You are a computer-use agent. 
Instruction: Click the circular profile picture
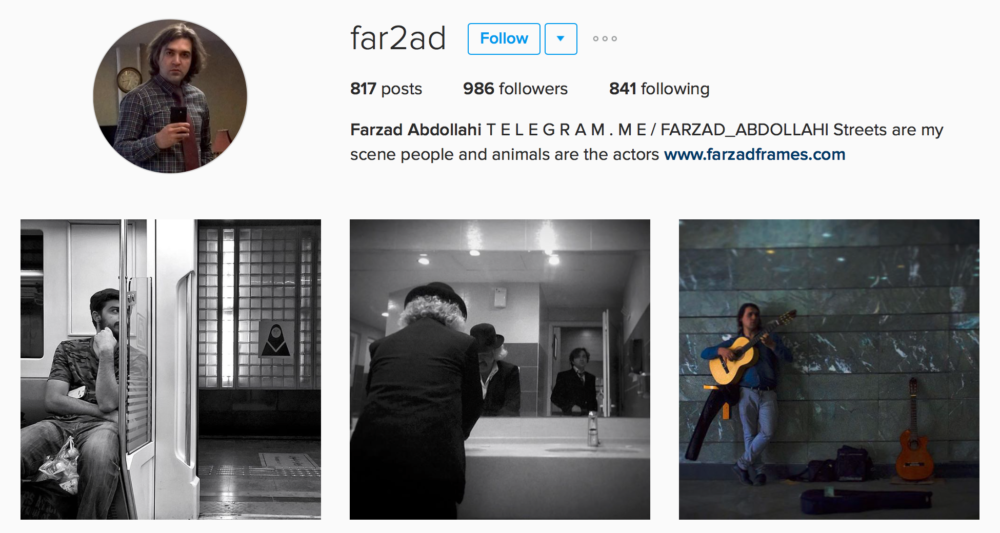click(170, 96)
